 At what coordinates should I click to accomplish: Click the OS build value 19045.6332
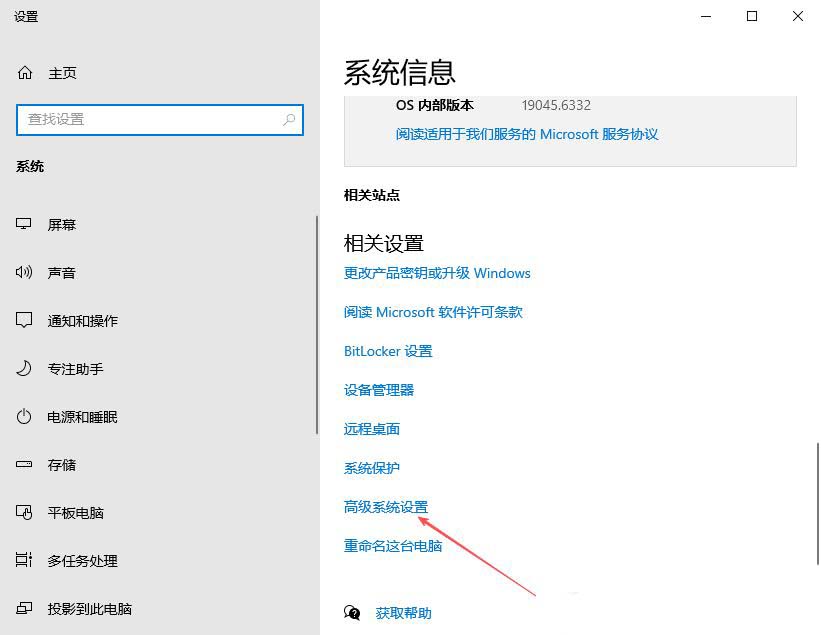click(556, 105)
